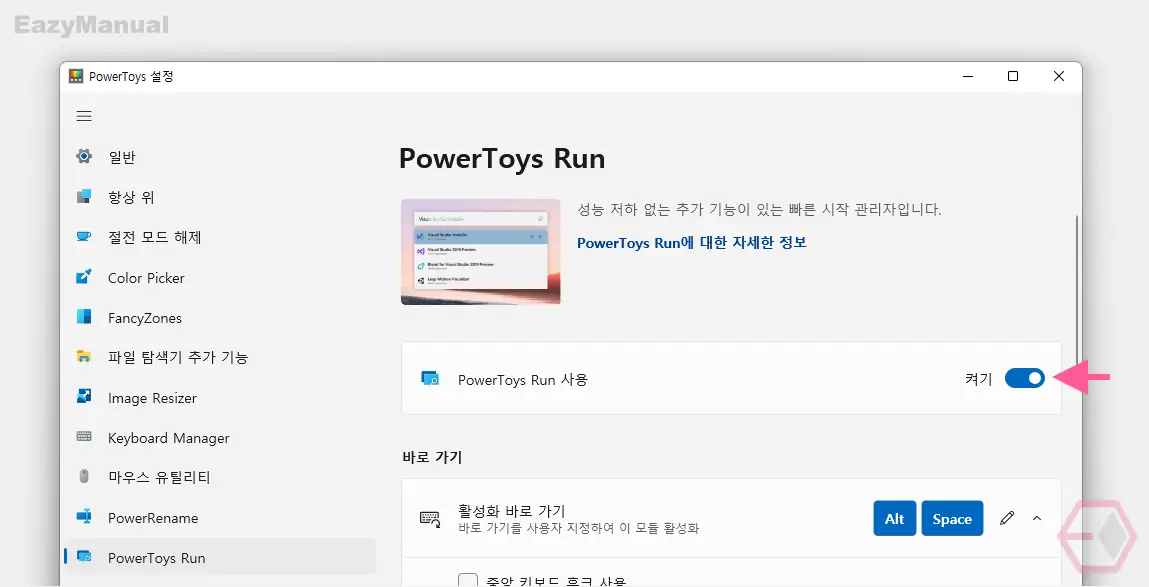The width and height of the screenshot is (1149, 587).
Task: Click the PowerRename icon
Action: 84,517
